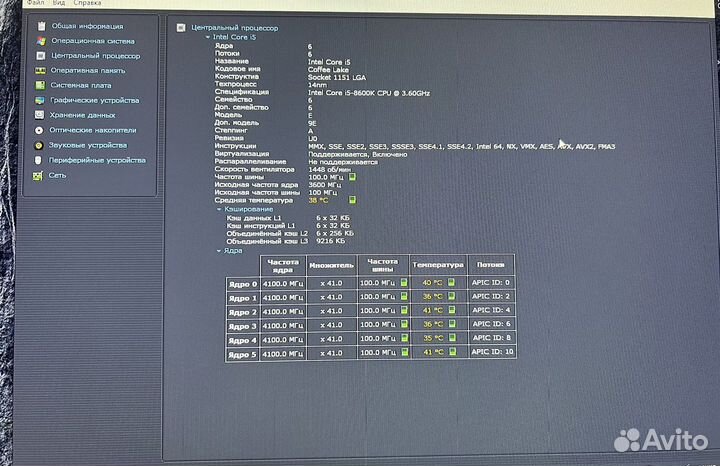The image size is (720, 466).
Task: Open Общая информация section
Action: click(x=87, y=26)
